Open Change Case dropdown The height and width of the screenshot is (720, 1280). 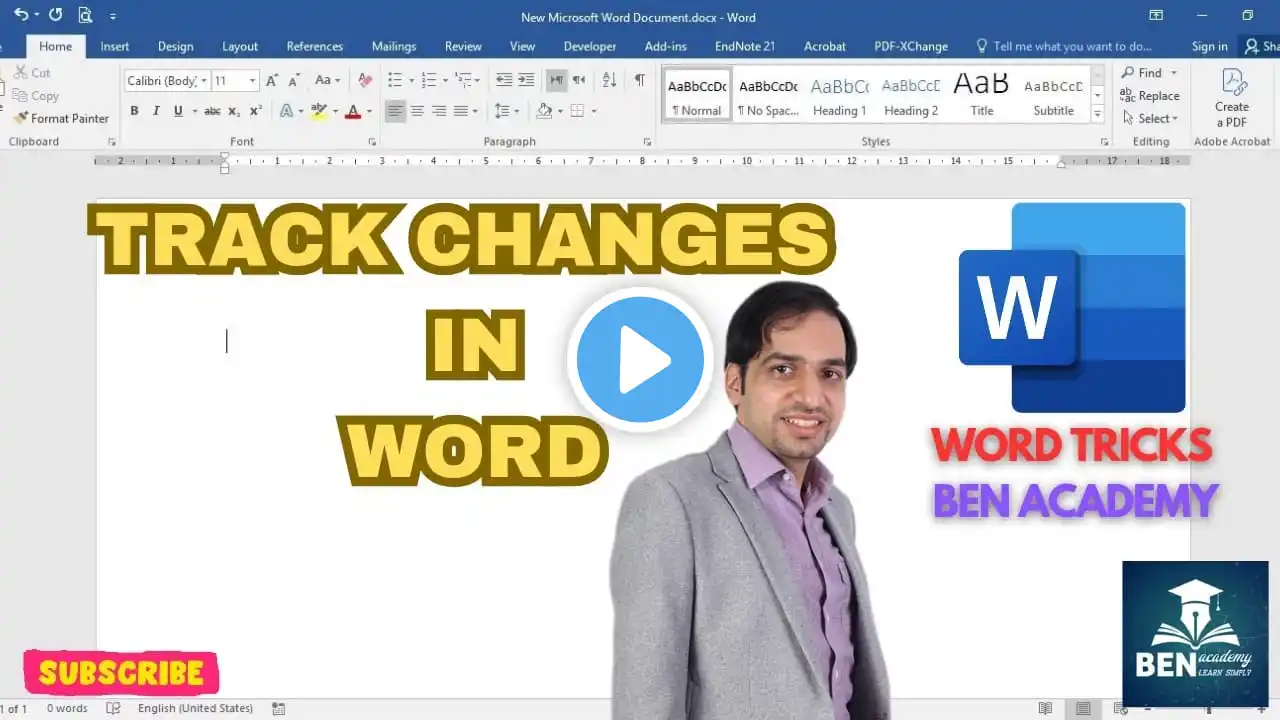click(327, 81)
